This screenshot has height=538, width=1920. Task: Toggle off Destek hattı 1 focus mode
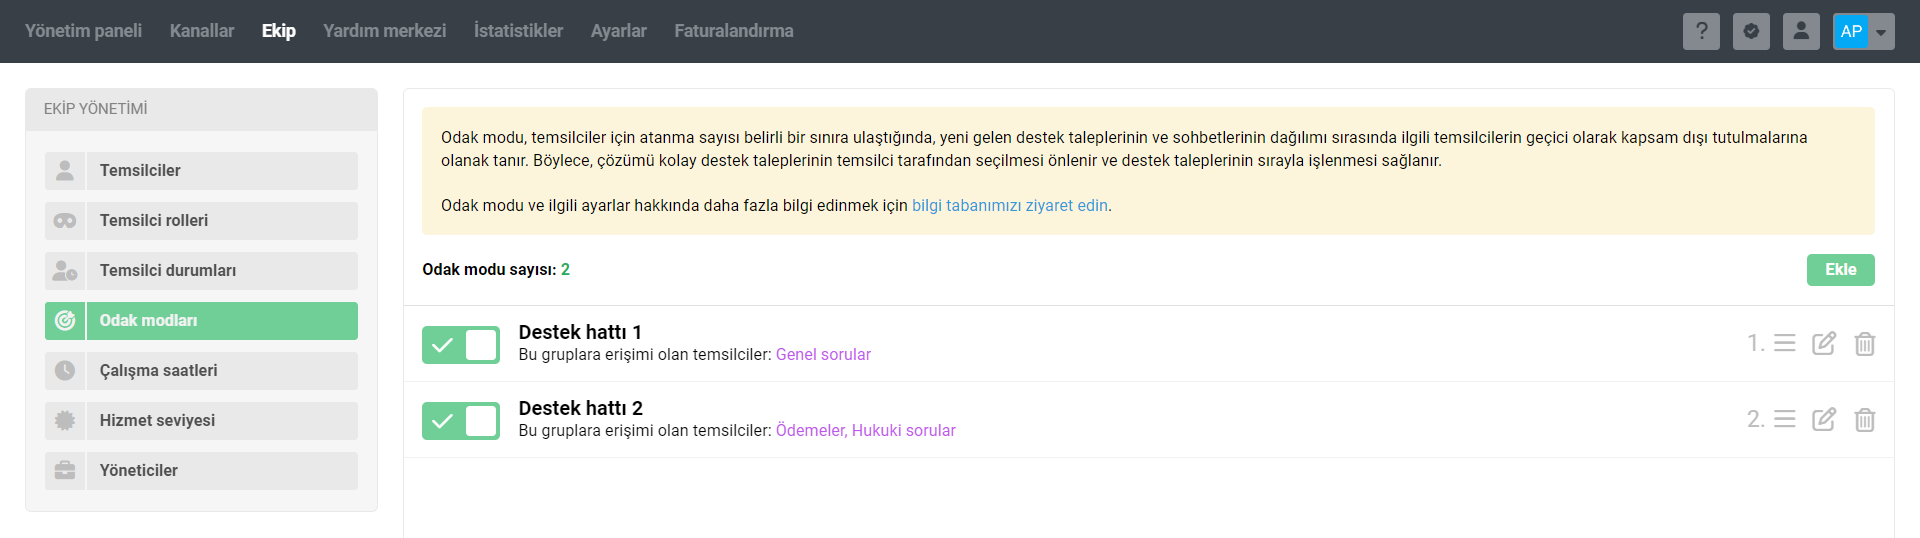tap(461, 345)
